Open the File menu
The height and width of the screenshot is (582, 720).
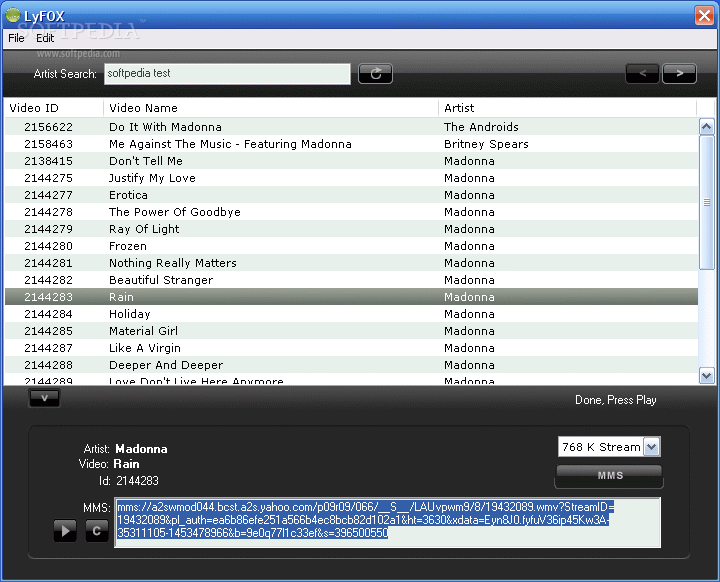16,38
